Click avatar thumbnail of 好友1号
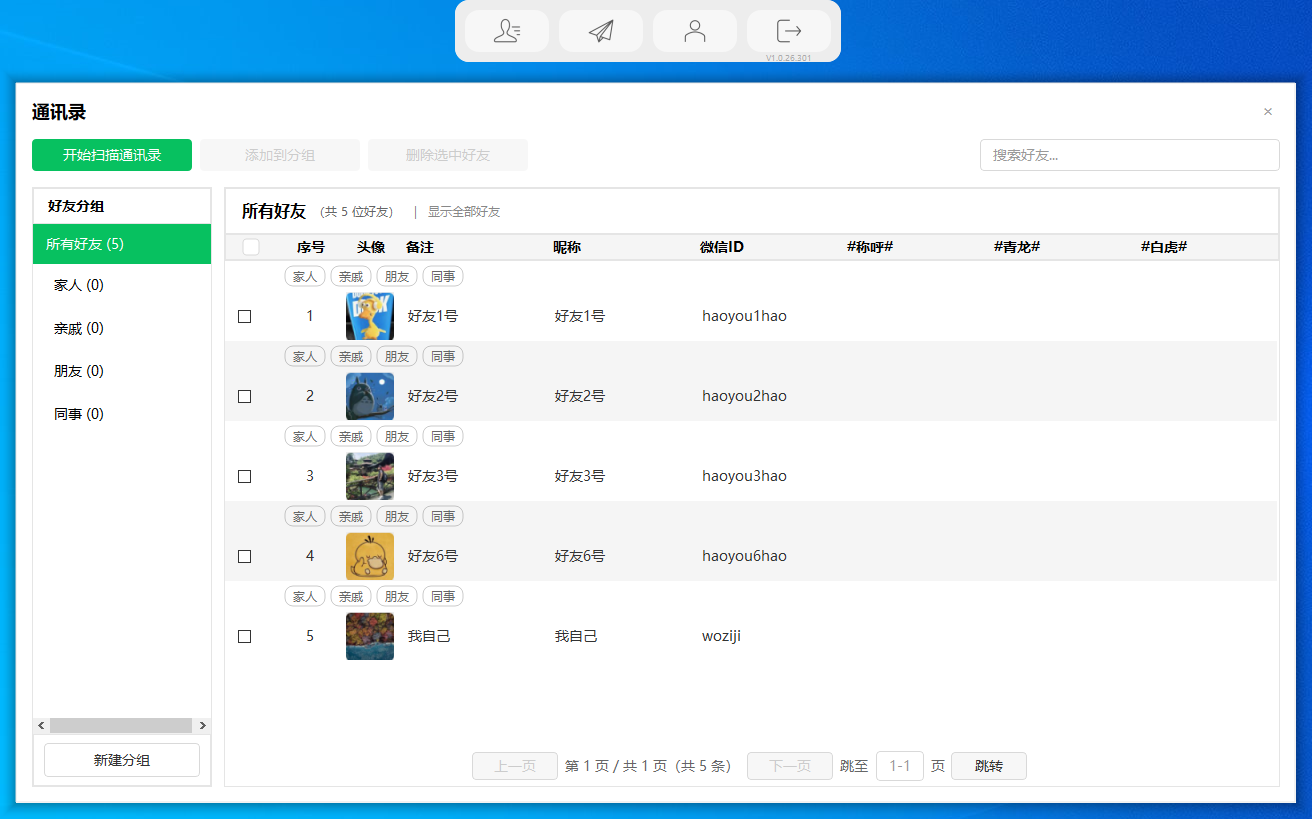This screenshot has width=1312, height=819. tap(369, 316)
